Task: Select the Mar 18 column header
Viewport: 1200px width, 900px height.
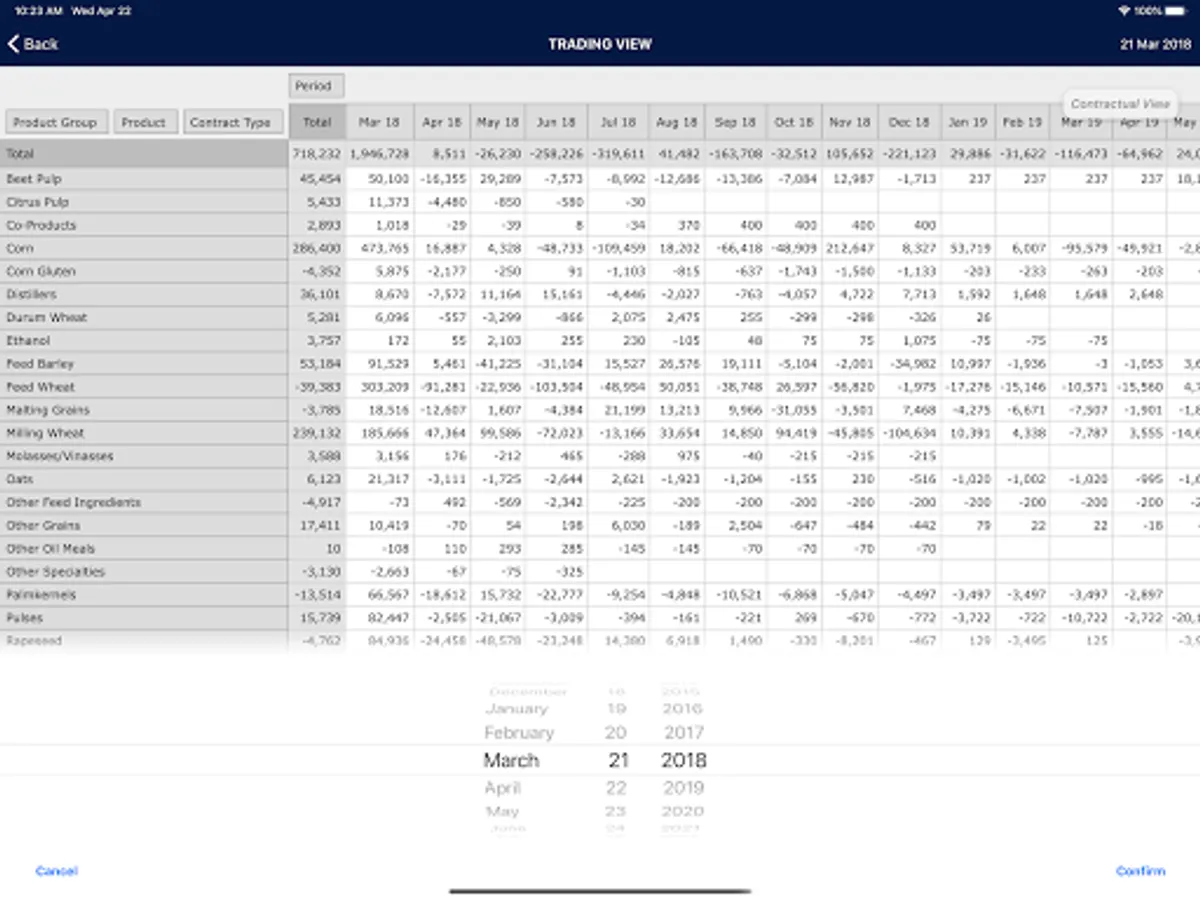Action: [x=380, y=122]
